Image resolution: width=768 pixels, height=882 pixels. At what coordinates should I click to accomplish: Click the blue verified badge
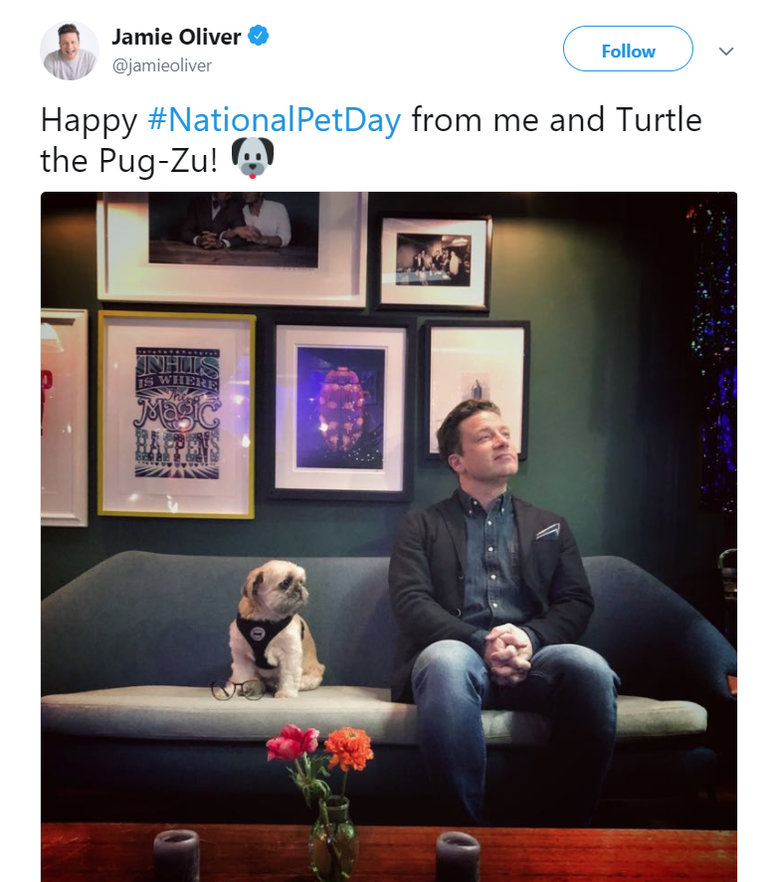258,37
